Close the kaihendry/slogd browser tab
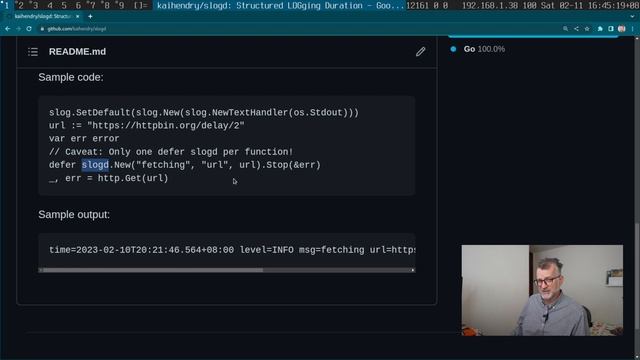The height and width of the screenshot is (360, 640). point(77,16)
